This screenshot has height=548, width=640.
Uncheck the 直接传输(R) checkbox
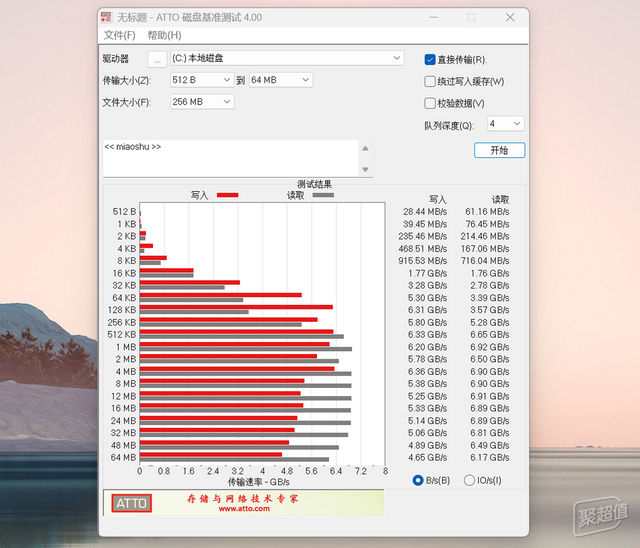pos(430,60)
